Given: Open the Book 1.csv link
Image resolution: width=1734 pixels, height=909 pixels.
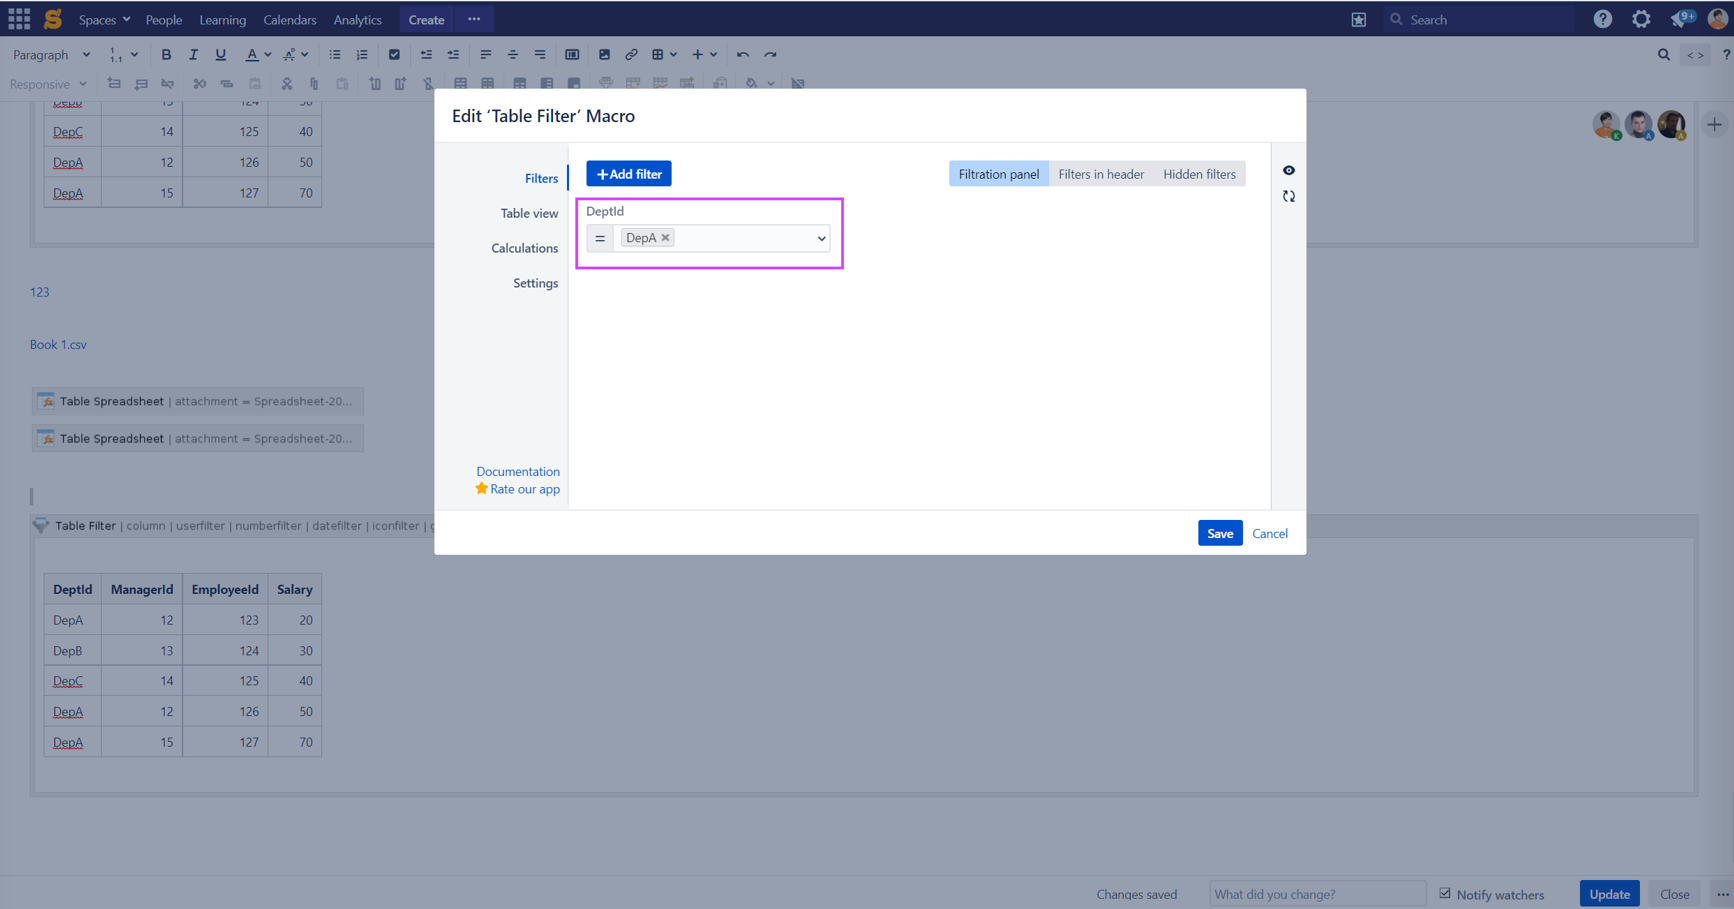Looking at the screenshot, I should [58, 344].
